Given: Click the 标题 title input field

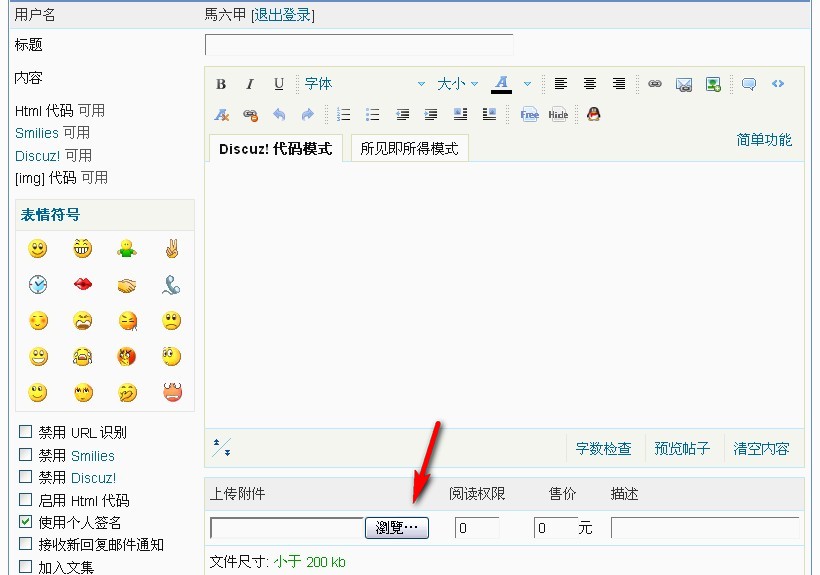Looking at the screenshot, I should tap(358, 45).
